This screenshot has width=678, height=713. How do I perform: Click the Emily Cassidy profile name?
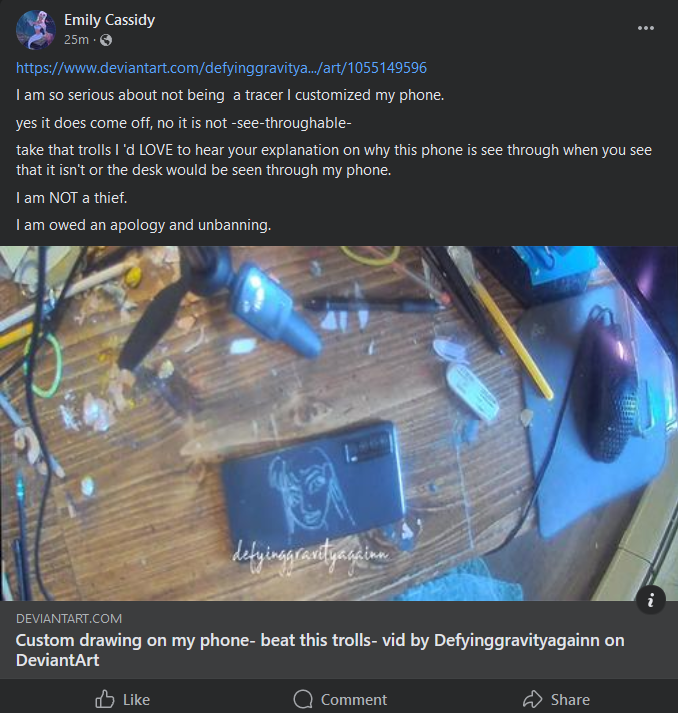pos(110,20)
